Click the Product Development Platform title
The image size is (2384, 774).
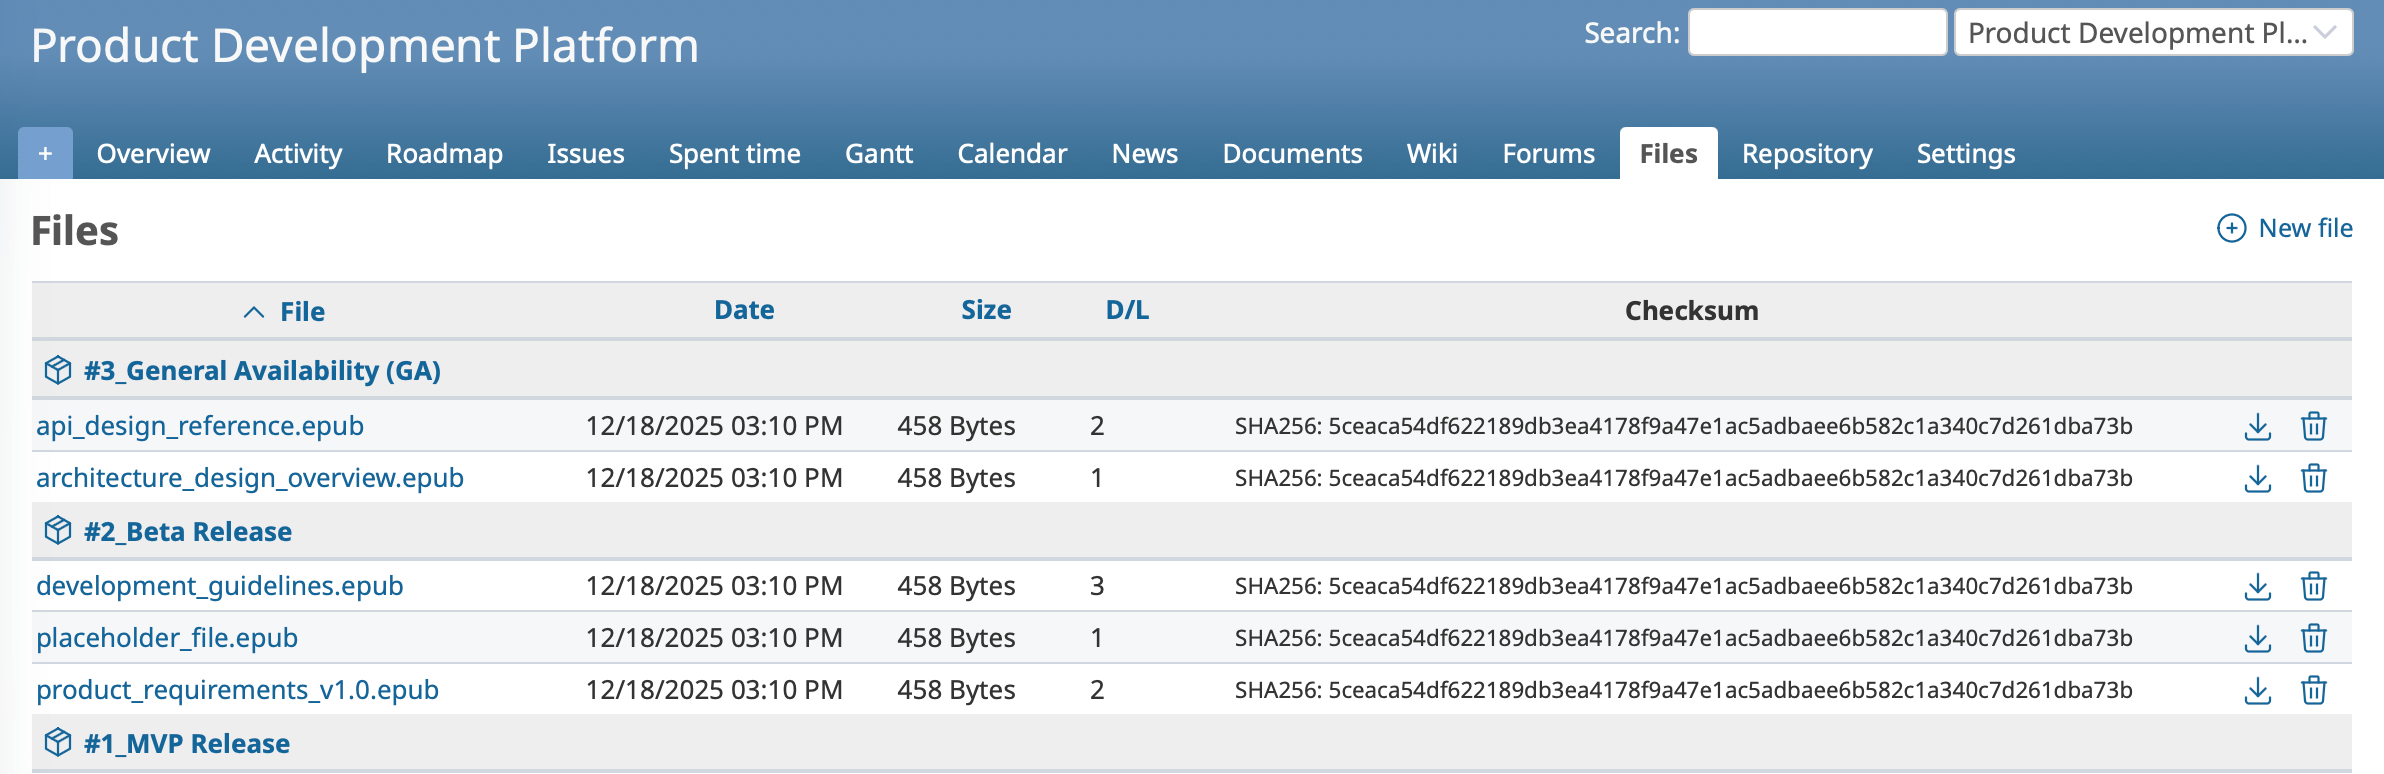(365, 46)
